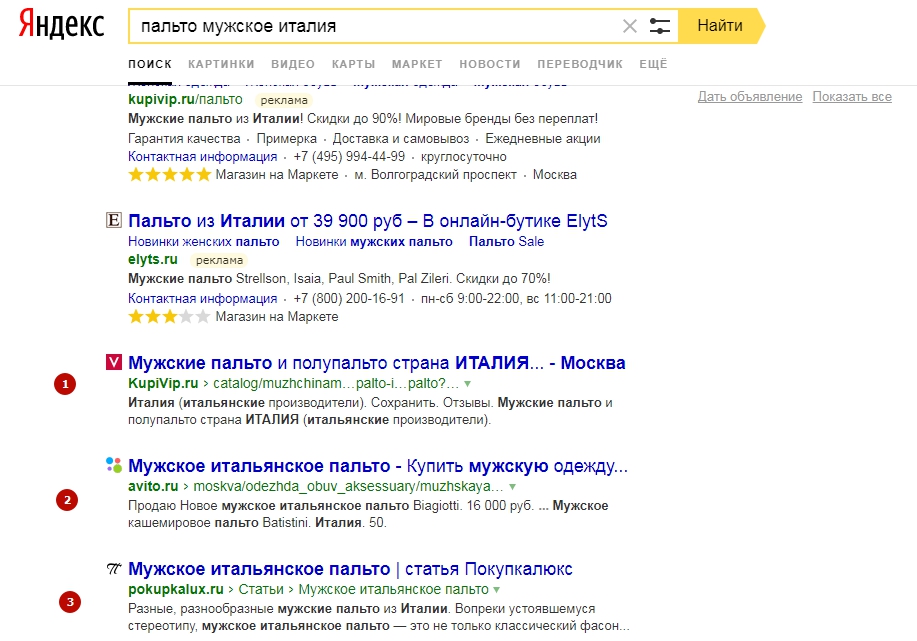Image resolution: width=917 pixels, height=641 pixels.
Task: Open the Маркет tab
Action: [x=417, y=64]
